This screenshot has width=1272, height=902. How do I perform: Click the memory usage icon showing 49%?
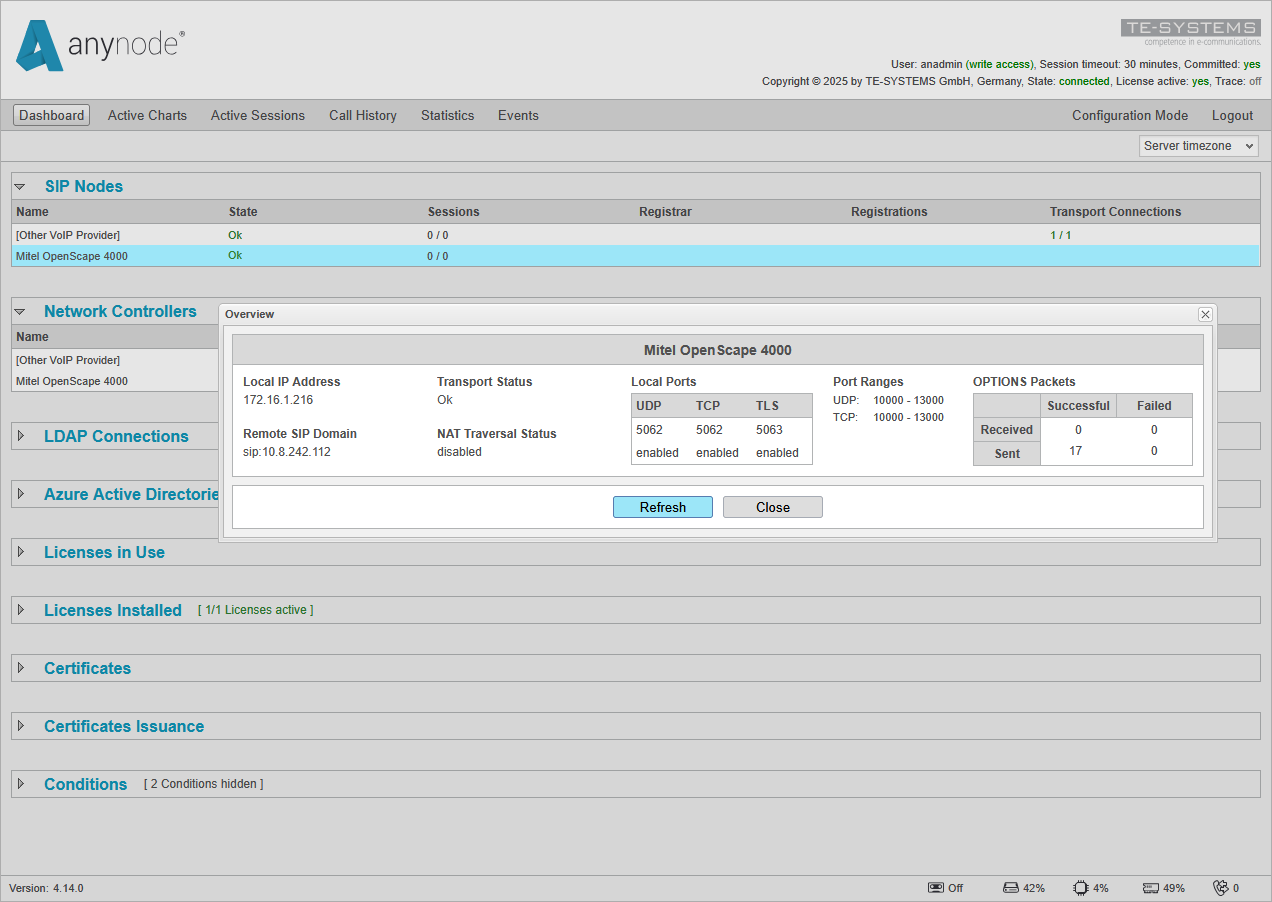click(1148, 888)
